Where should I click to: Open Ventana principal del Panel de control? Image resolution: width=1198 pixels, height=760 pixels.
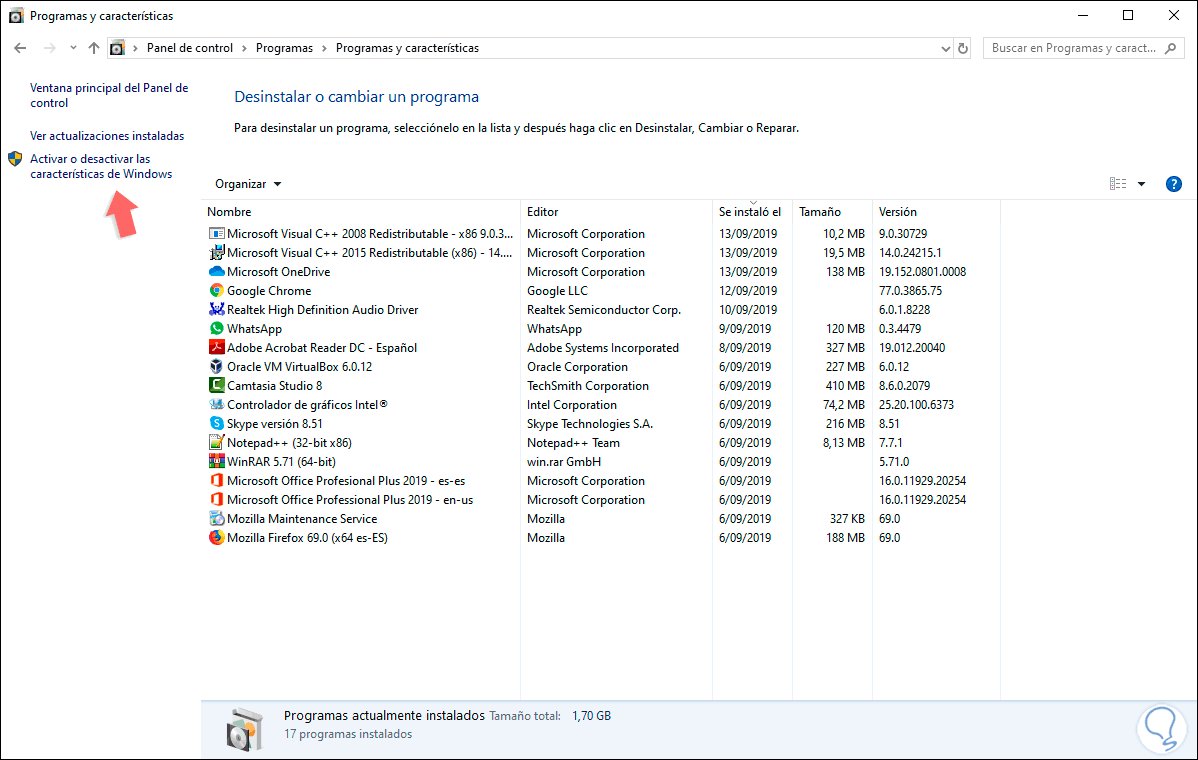[x=109, y=95]
